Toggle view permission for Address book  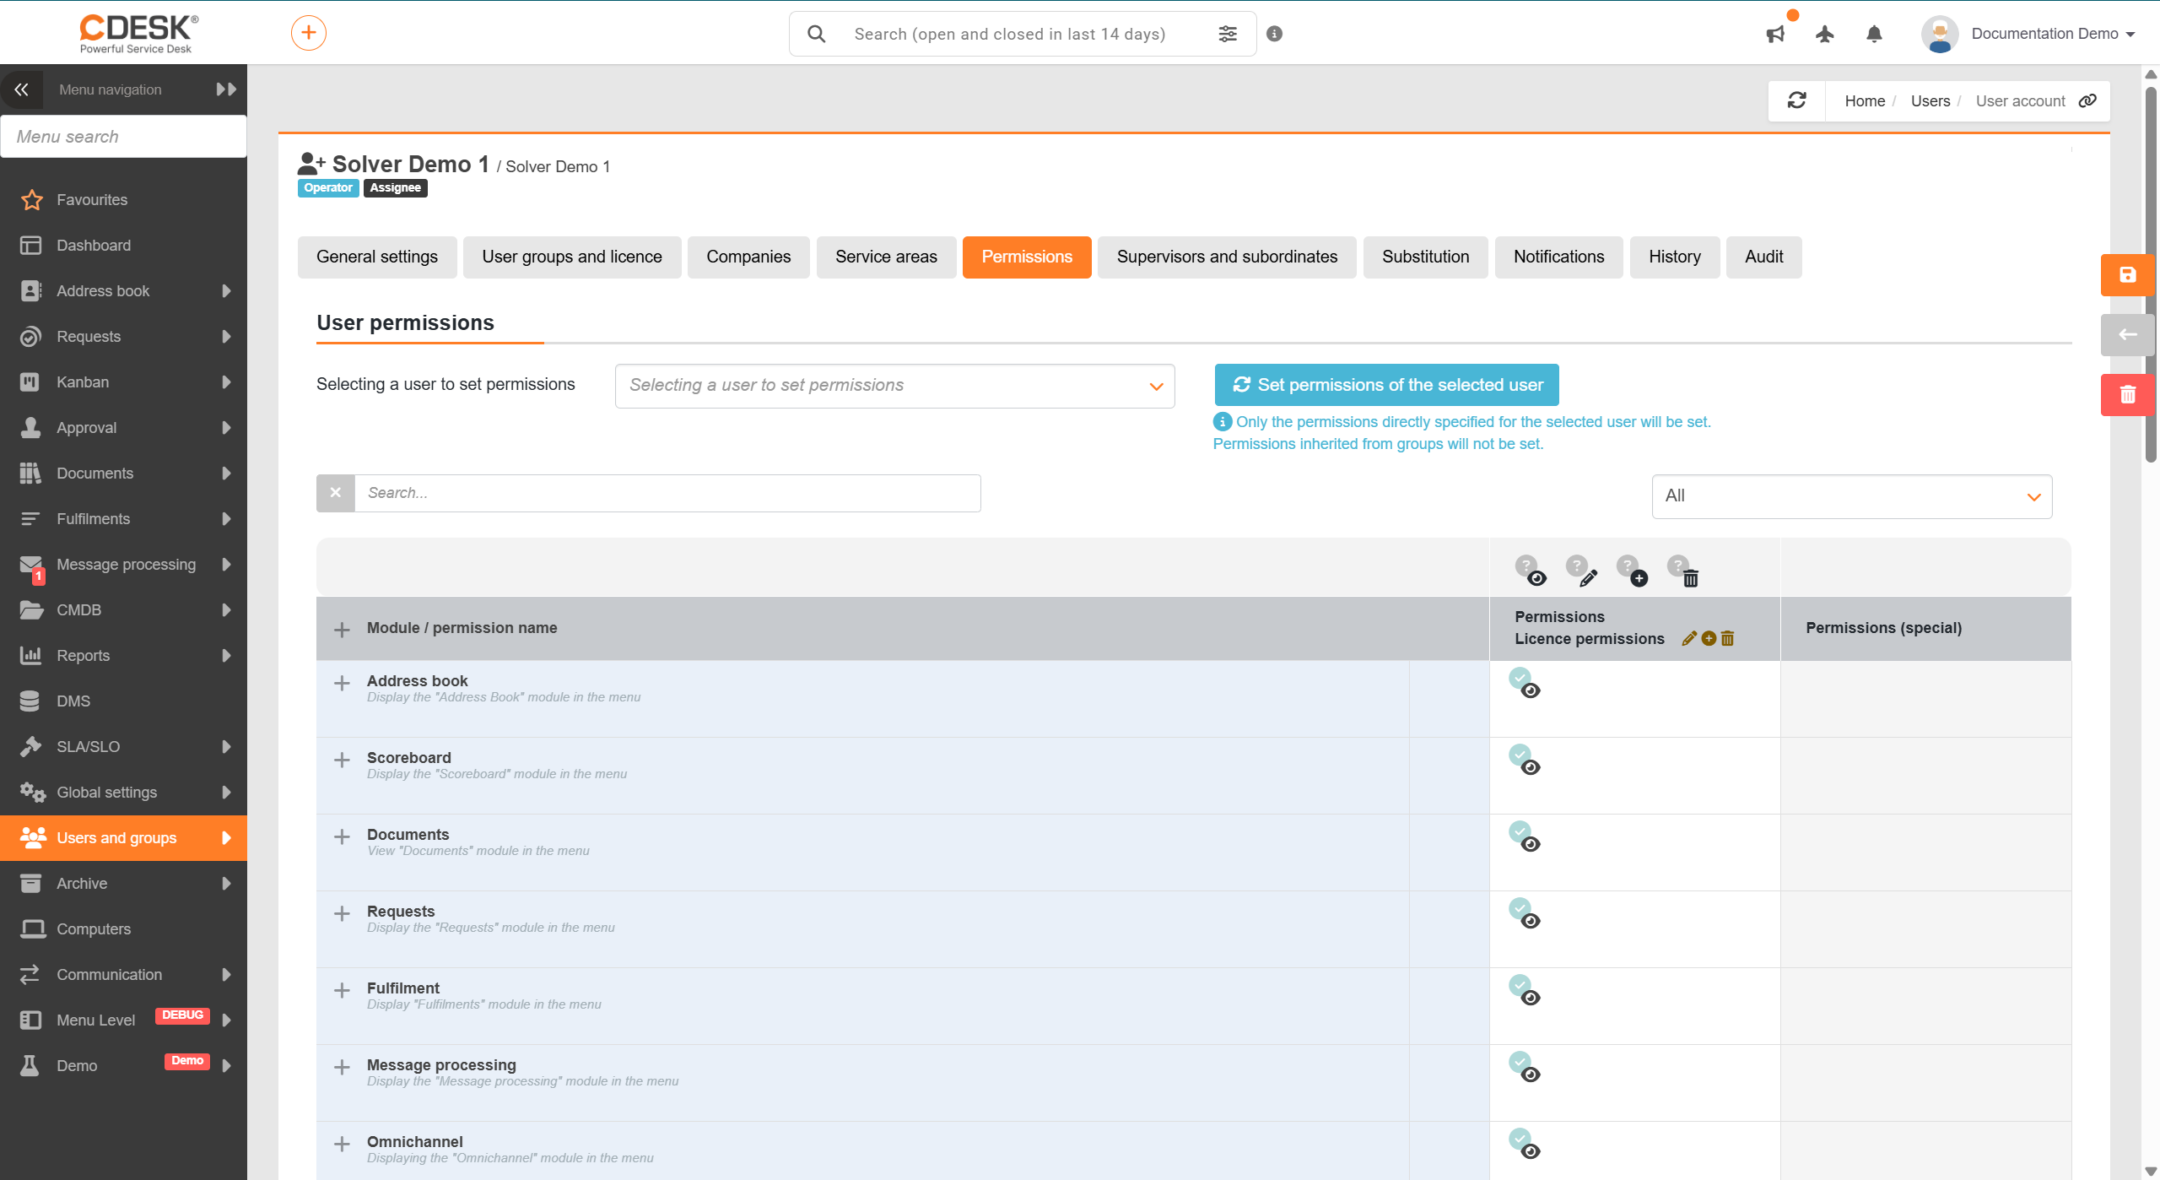(1524, 683)
